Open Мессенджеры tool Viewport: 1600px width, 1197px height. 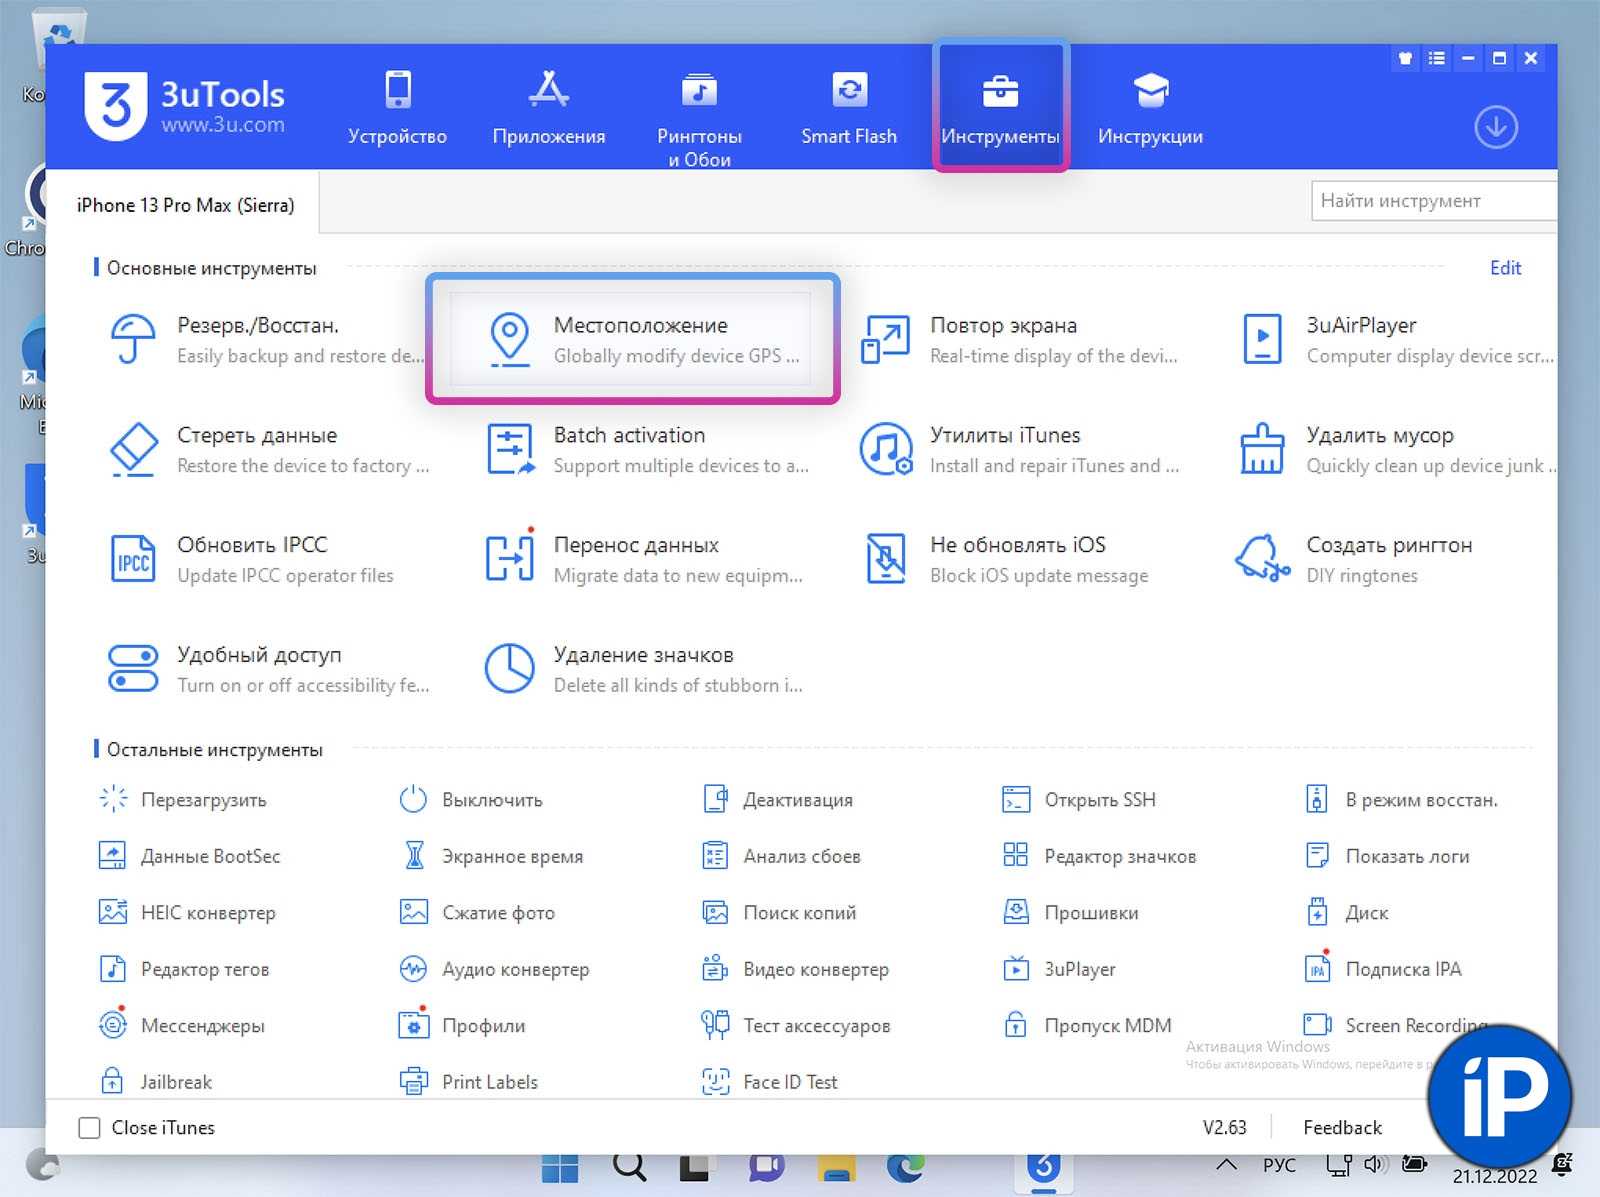point(182,1025)
